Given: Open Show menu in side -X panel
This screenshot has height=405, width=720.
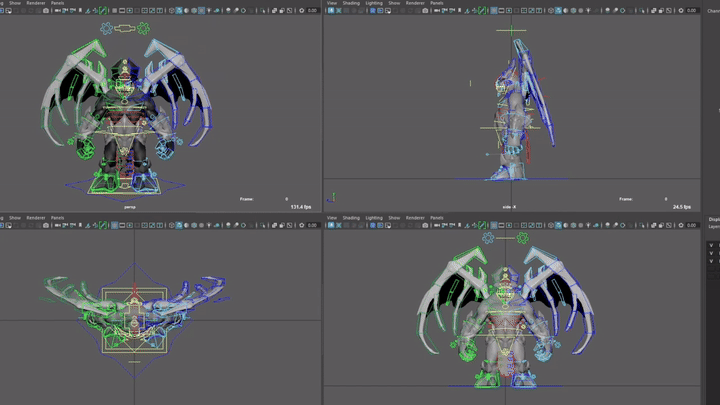Looking at the screenshot, I should [x=394, y=3].
